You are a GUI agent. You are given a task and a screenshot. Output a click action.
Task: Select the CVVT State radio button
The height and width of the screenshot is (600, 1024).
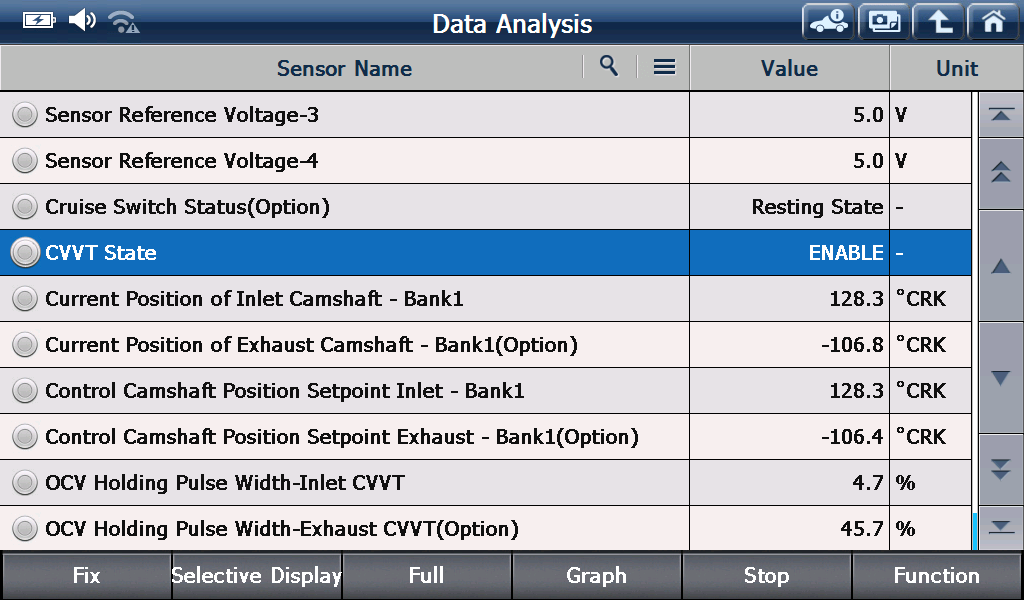click(x=25, y=253)
